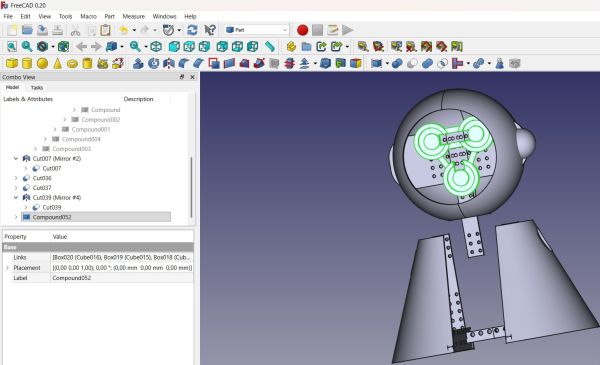Switch to the Model tab

[x=12, y=87]
